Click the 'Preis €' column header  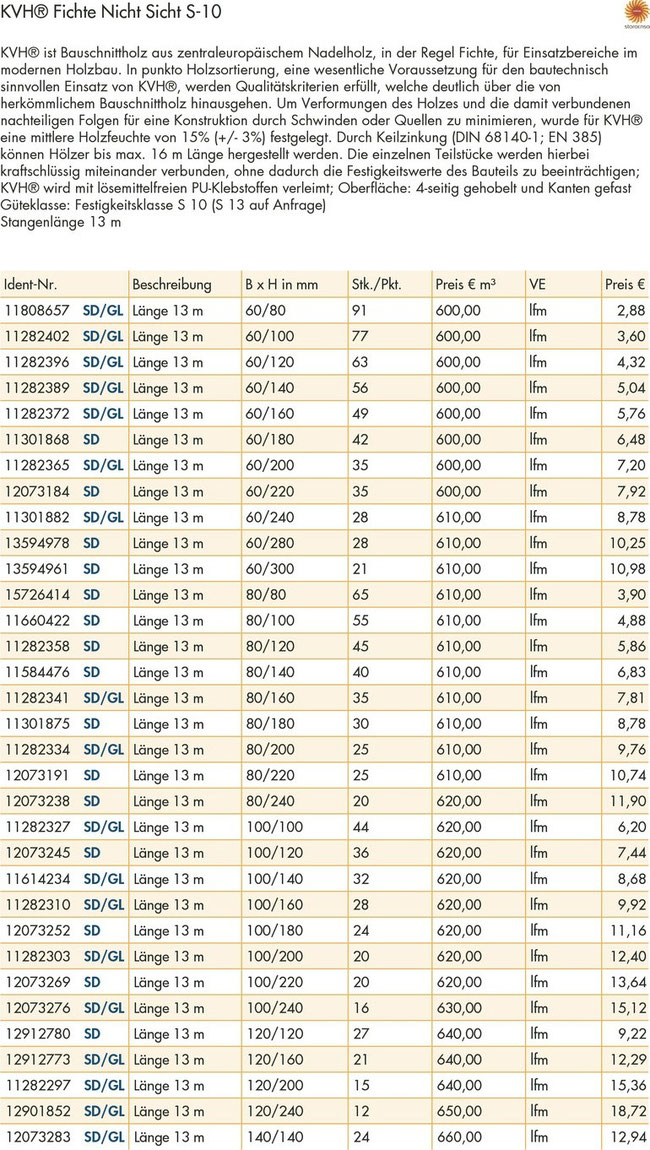(x=624, y=285)
